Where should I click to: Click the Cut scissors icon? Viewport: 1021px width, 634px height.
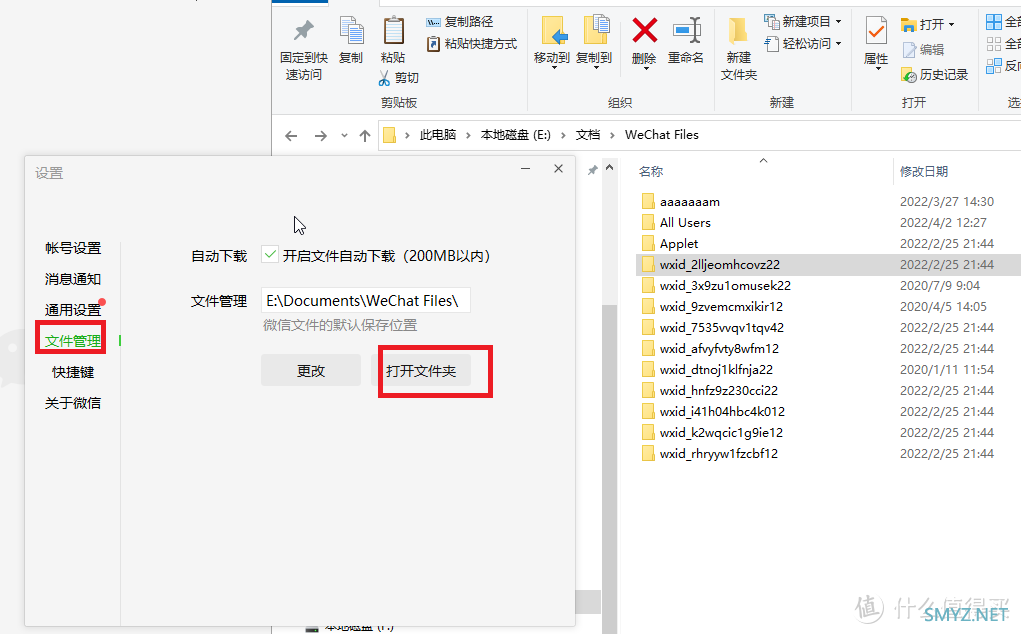[384, 78]
